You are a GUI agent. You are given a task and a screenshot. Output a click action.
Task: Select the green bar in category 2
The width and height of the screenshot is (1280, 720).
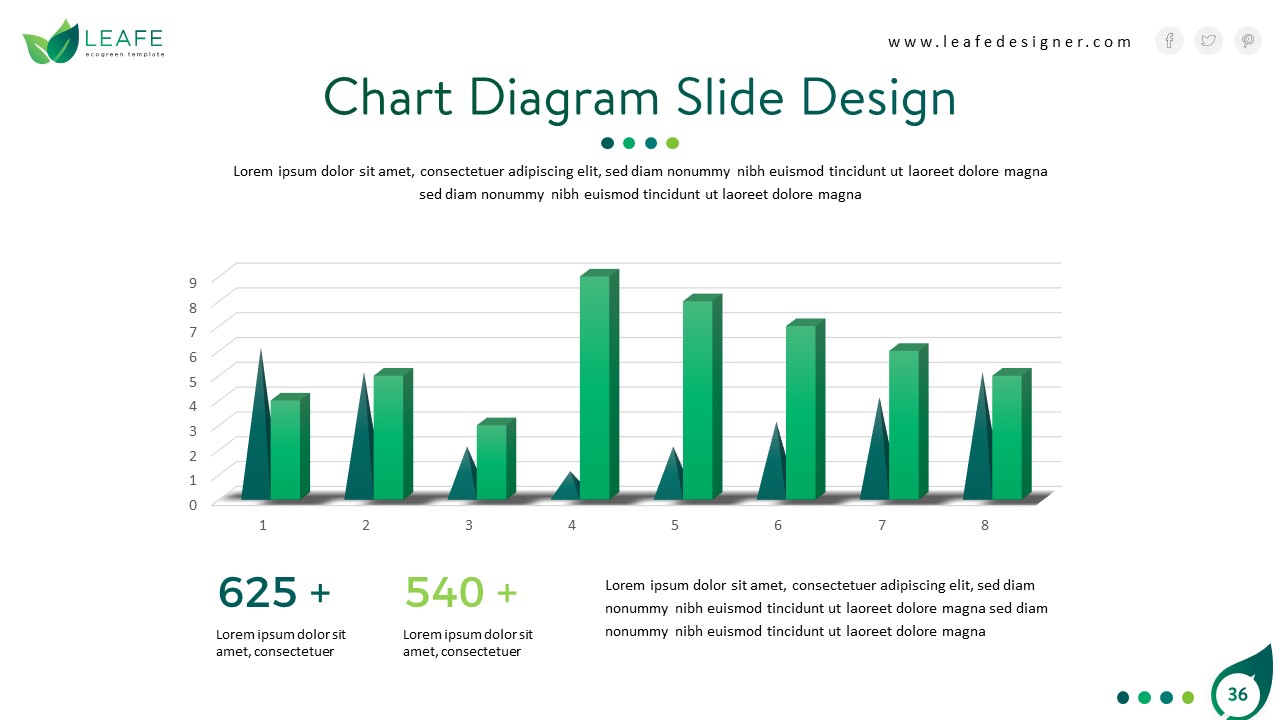click(x=393, y=435)
